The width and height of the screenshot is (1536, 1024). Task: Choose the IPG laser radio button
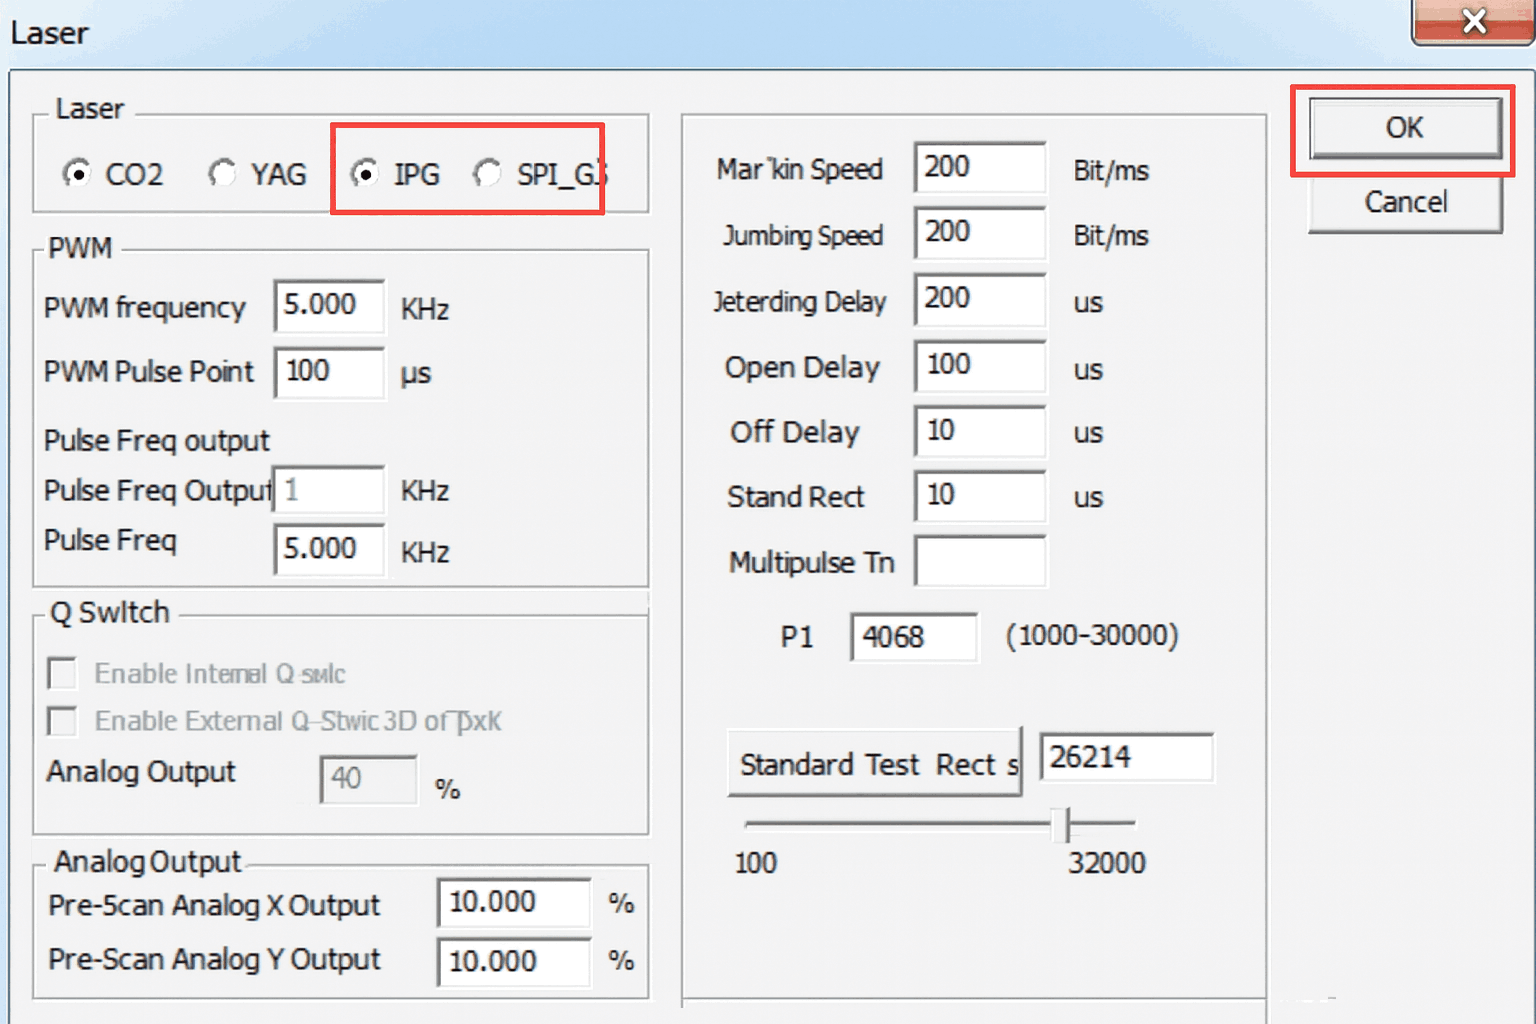[x=366, y=174]
